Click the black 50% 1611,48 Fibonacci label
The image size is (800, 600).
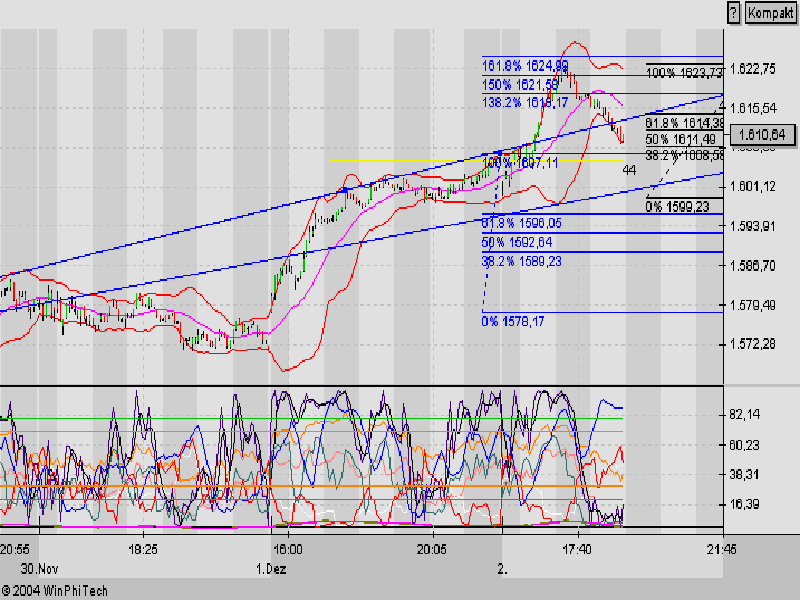coord(680,139)
